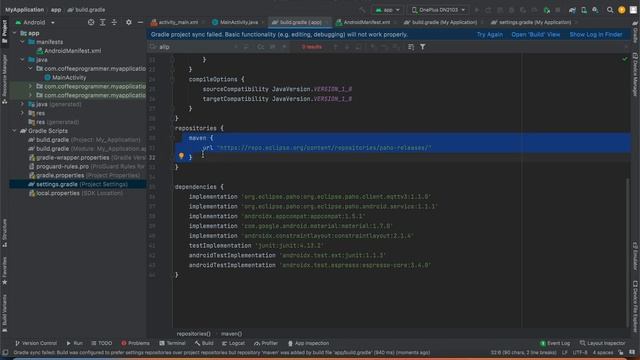Open the Layout Inspector tool window

point(602,343)
